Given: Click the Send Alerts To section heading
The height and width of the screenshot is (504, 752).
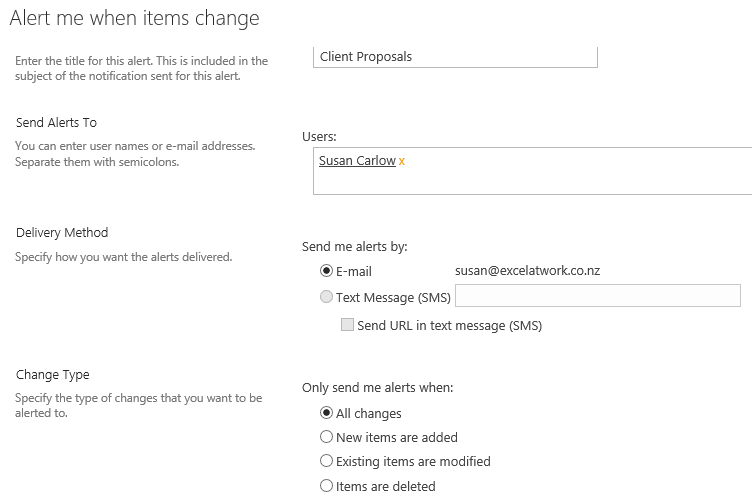Looking at the screenshot, I should pyautogui.click(x=56, y=122).
